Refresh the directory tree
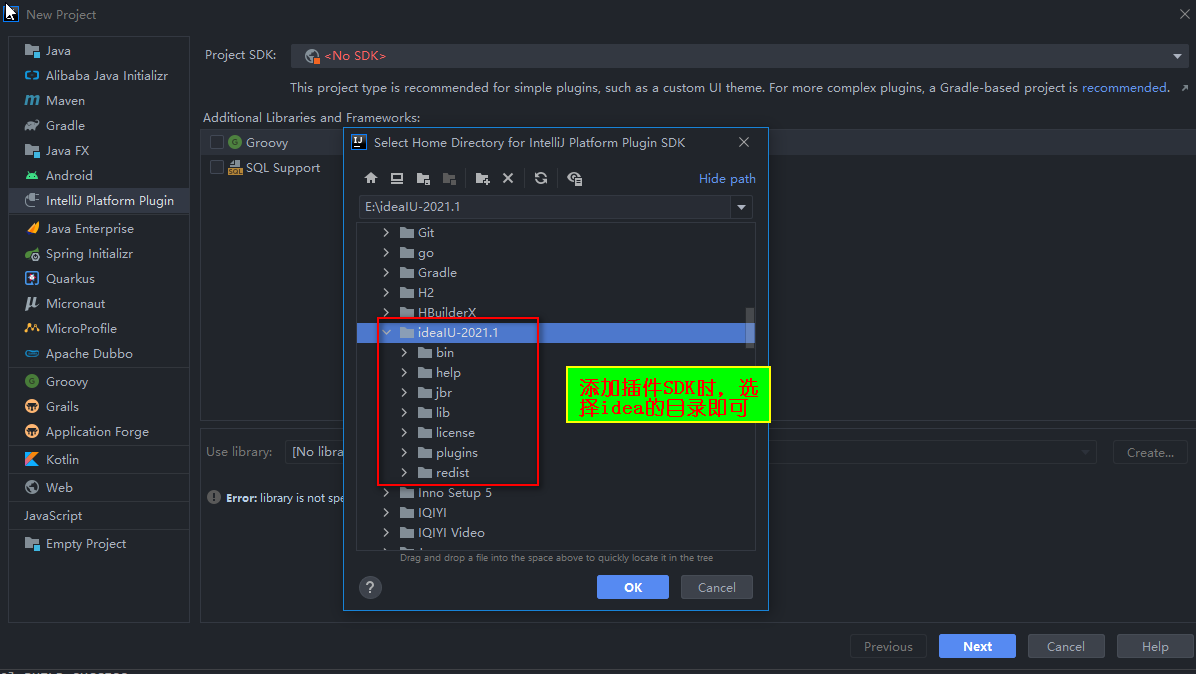Viewport: 1196px width, 674px height. coord(541,178)
